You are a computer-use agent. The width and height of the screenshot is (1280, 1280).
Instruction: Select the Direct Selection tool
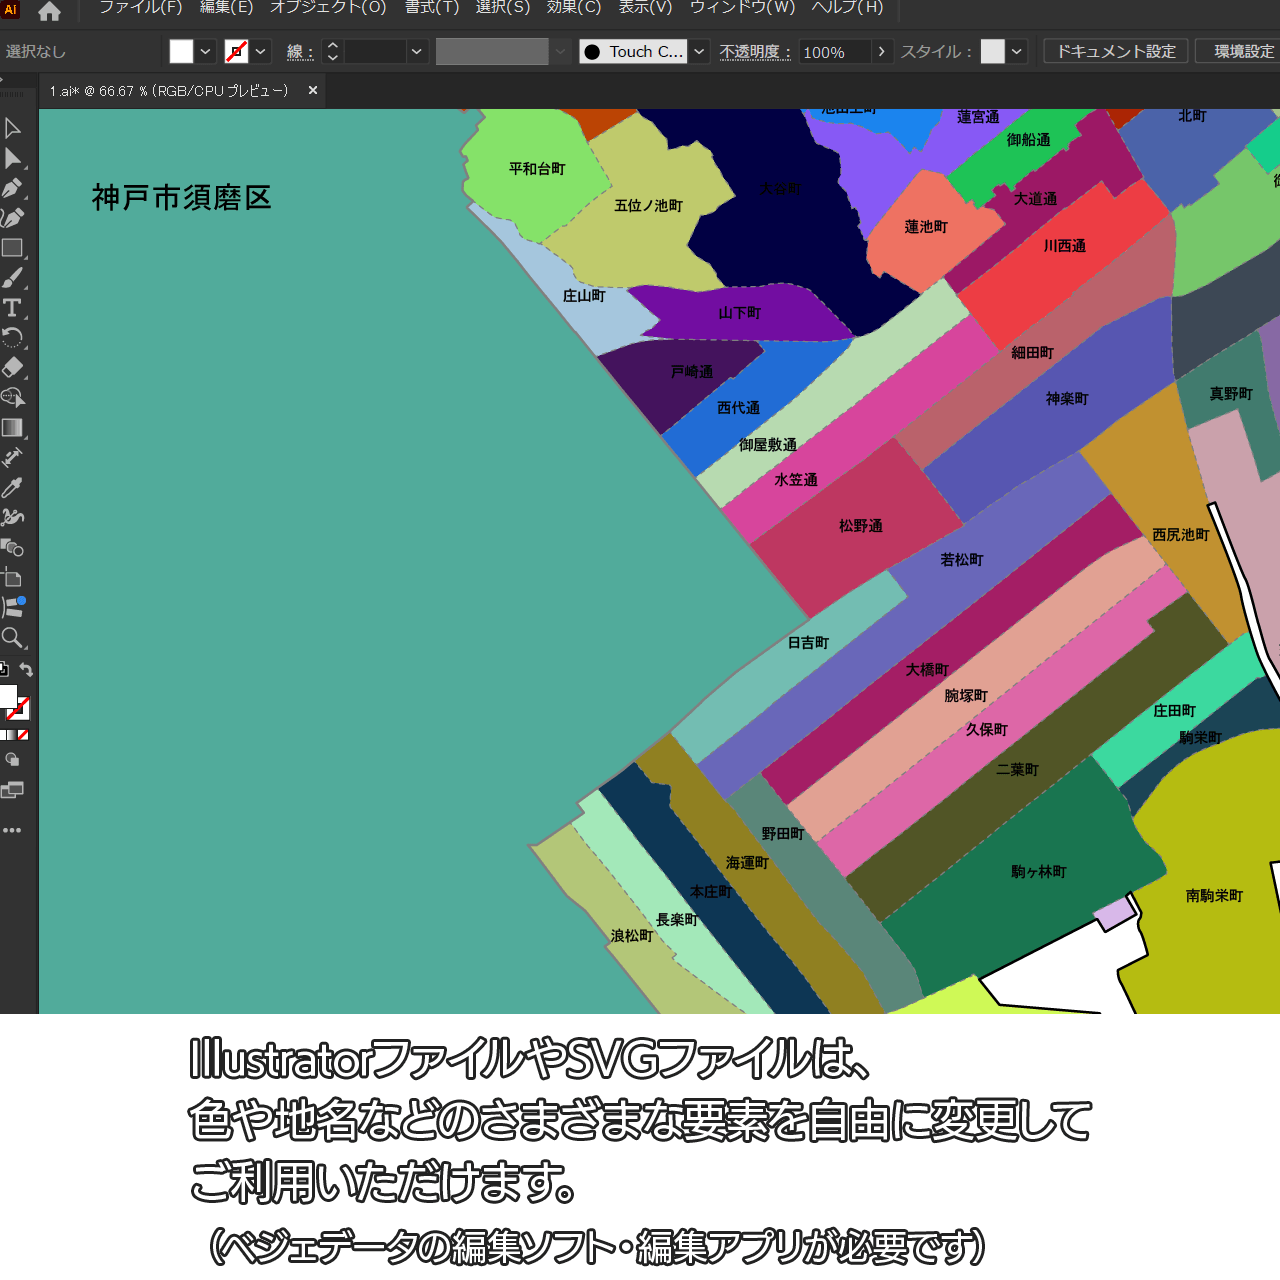pyautogui.click(x=13, y=158)
